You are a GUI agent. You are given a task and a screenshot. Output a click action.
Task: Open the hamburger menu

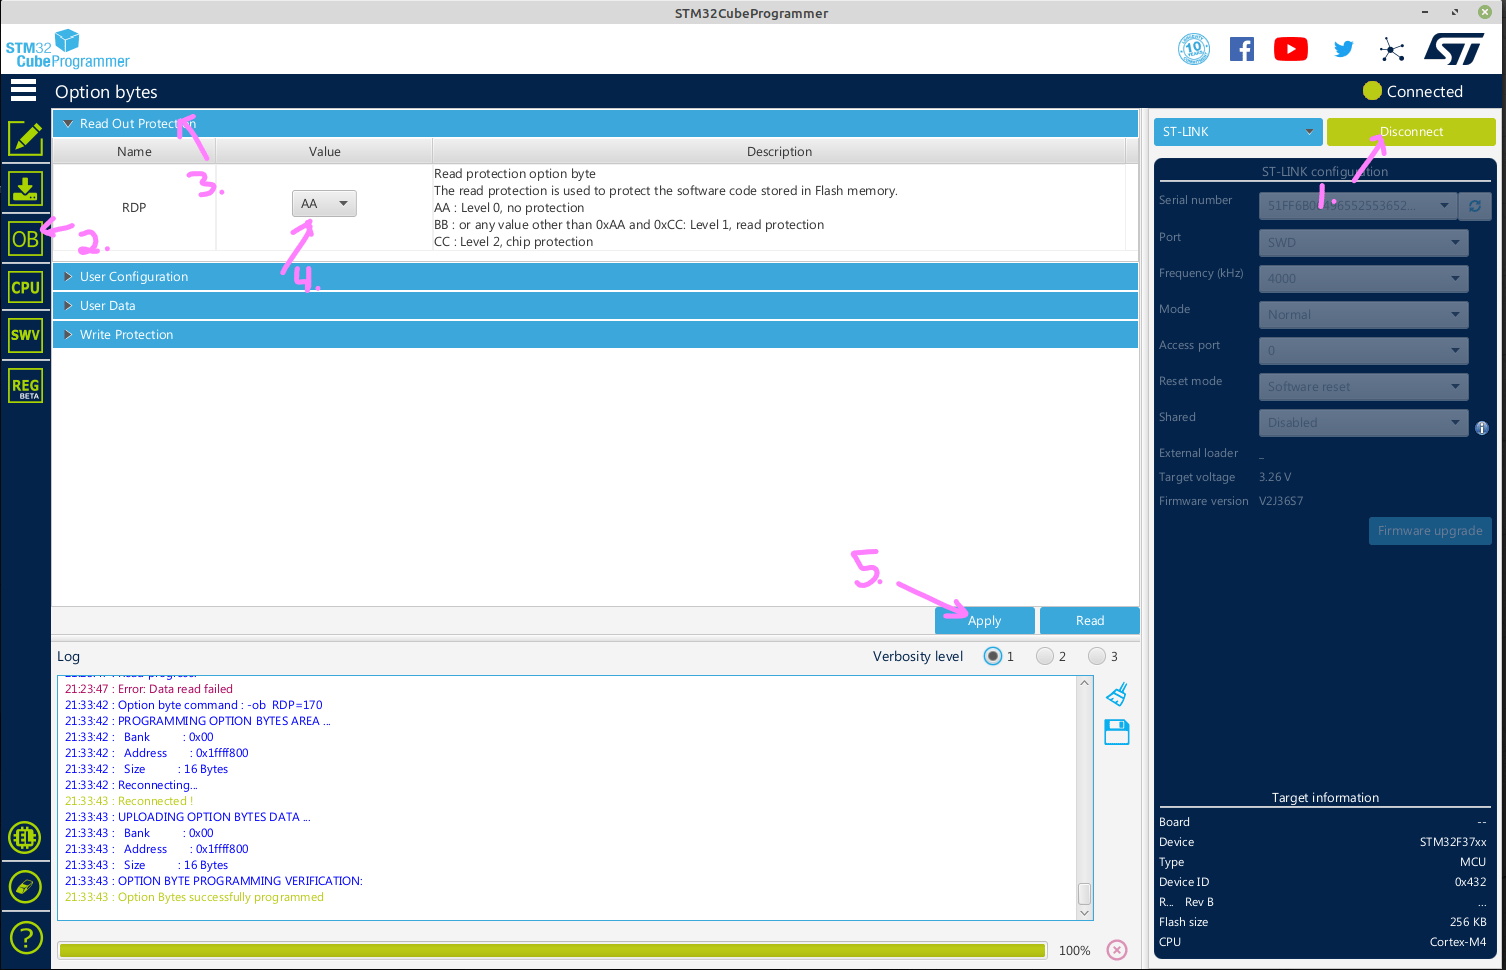pos(24,91)
